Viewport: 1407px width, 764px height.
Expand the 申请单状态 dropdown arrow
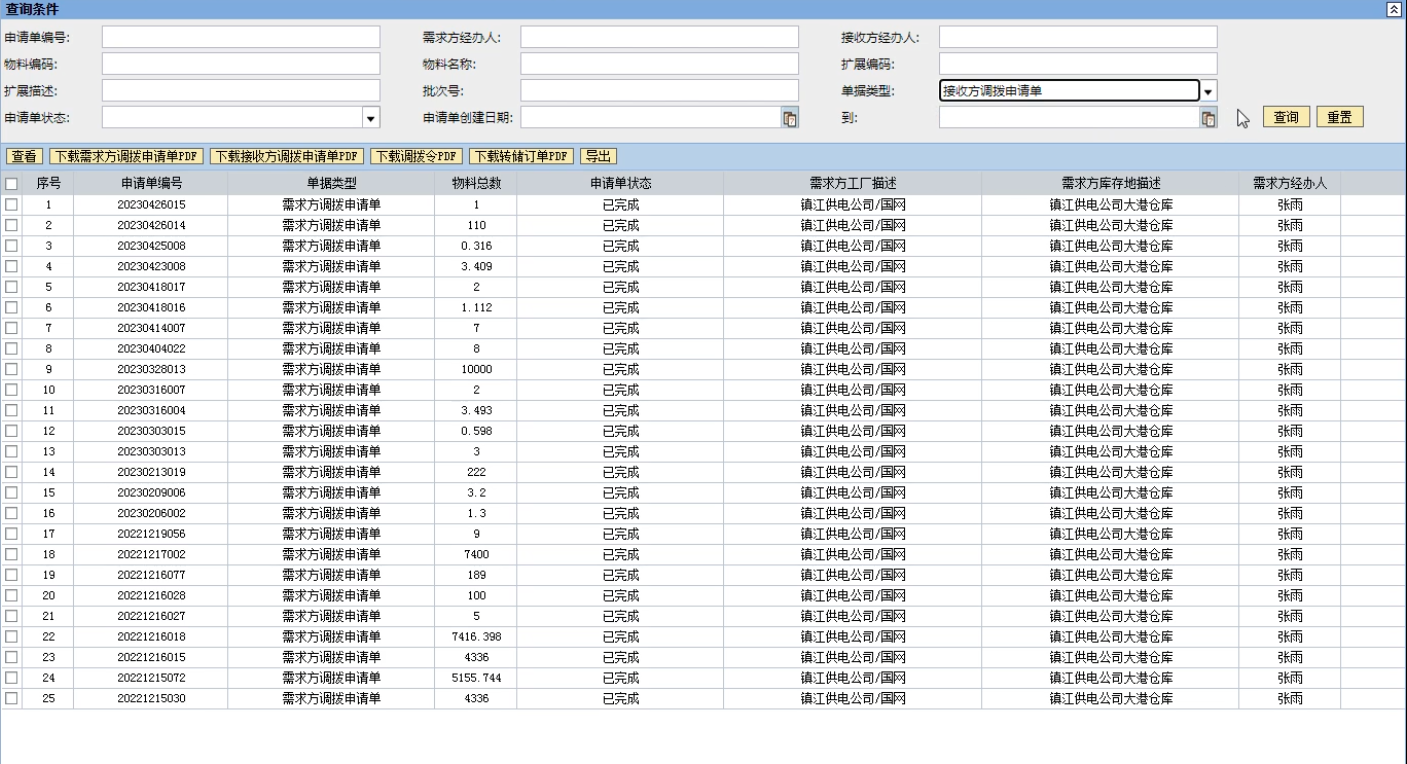point(371,118)
